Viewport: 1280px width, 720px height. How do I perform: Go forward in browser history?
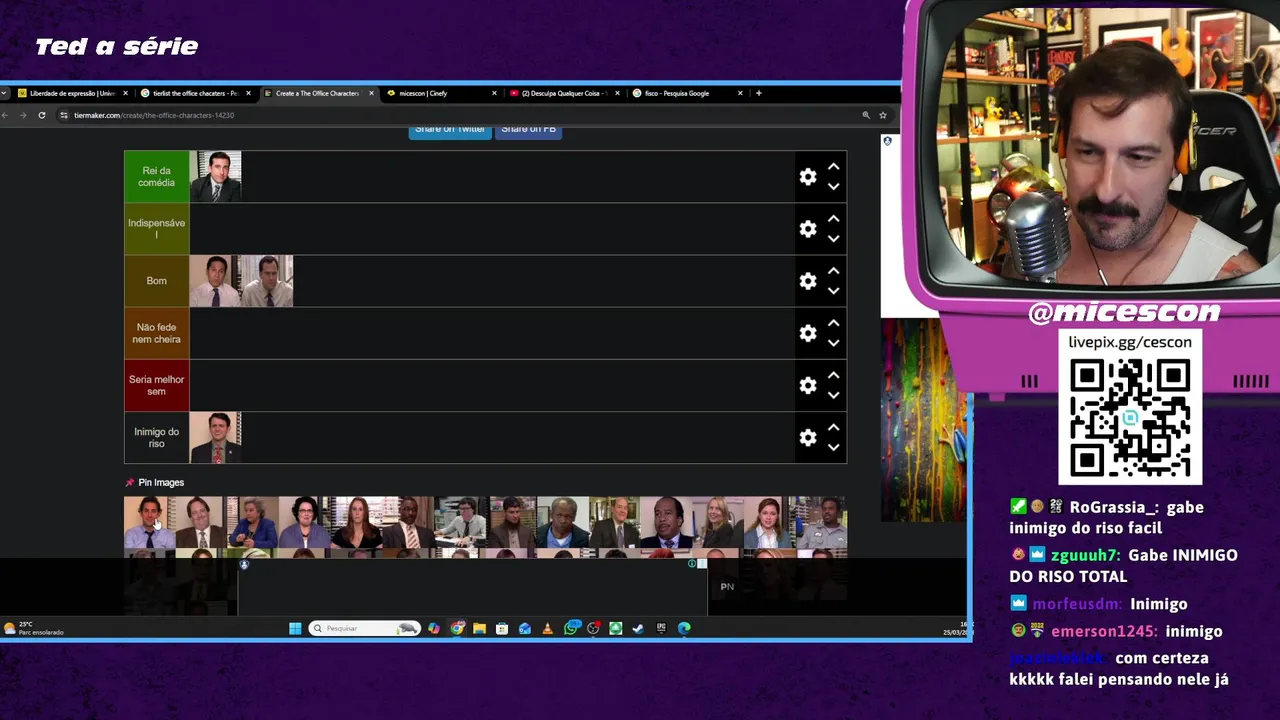(x=22, y=115)
